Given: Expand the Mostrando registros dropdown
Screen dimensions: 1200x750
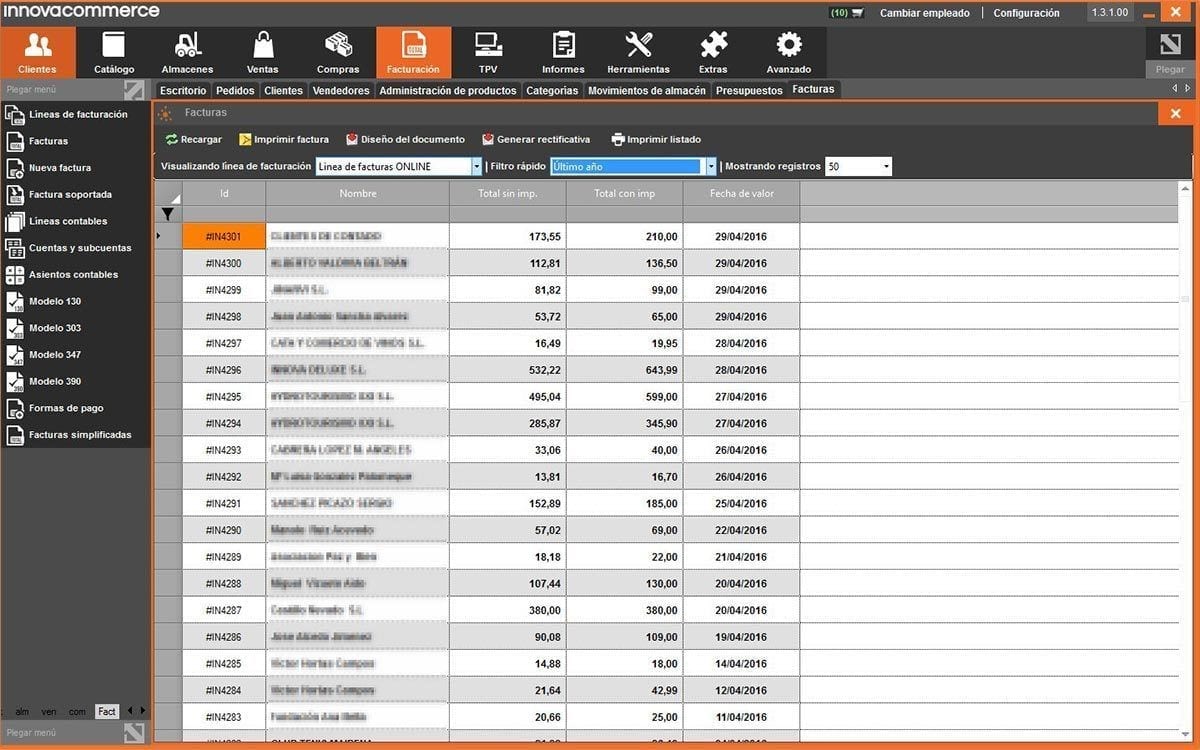Looking at the screenshot, I should (x=886, y=167).
